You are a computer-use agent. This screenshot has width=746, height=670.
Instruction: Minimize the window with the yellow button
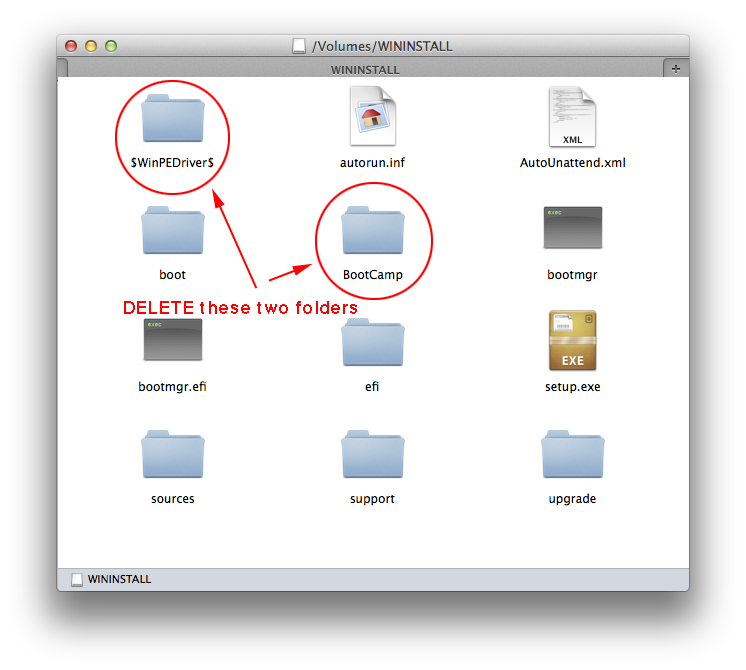(x=91, y=46)
